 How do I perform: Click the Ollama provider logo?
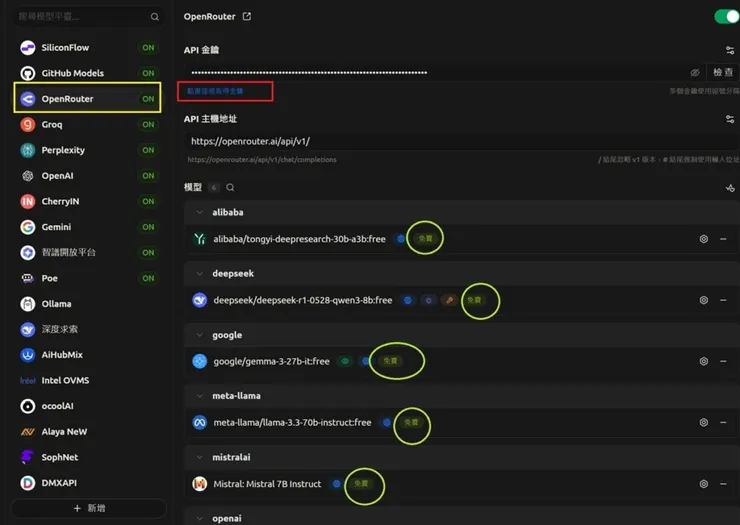click(x=28, y=304)
